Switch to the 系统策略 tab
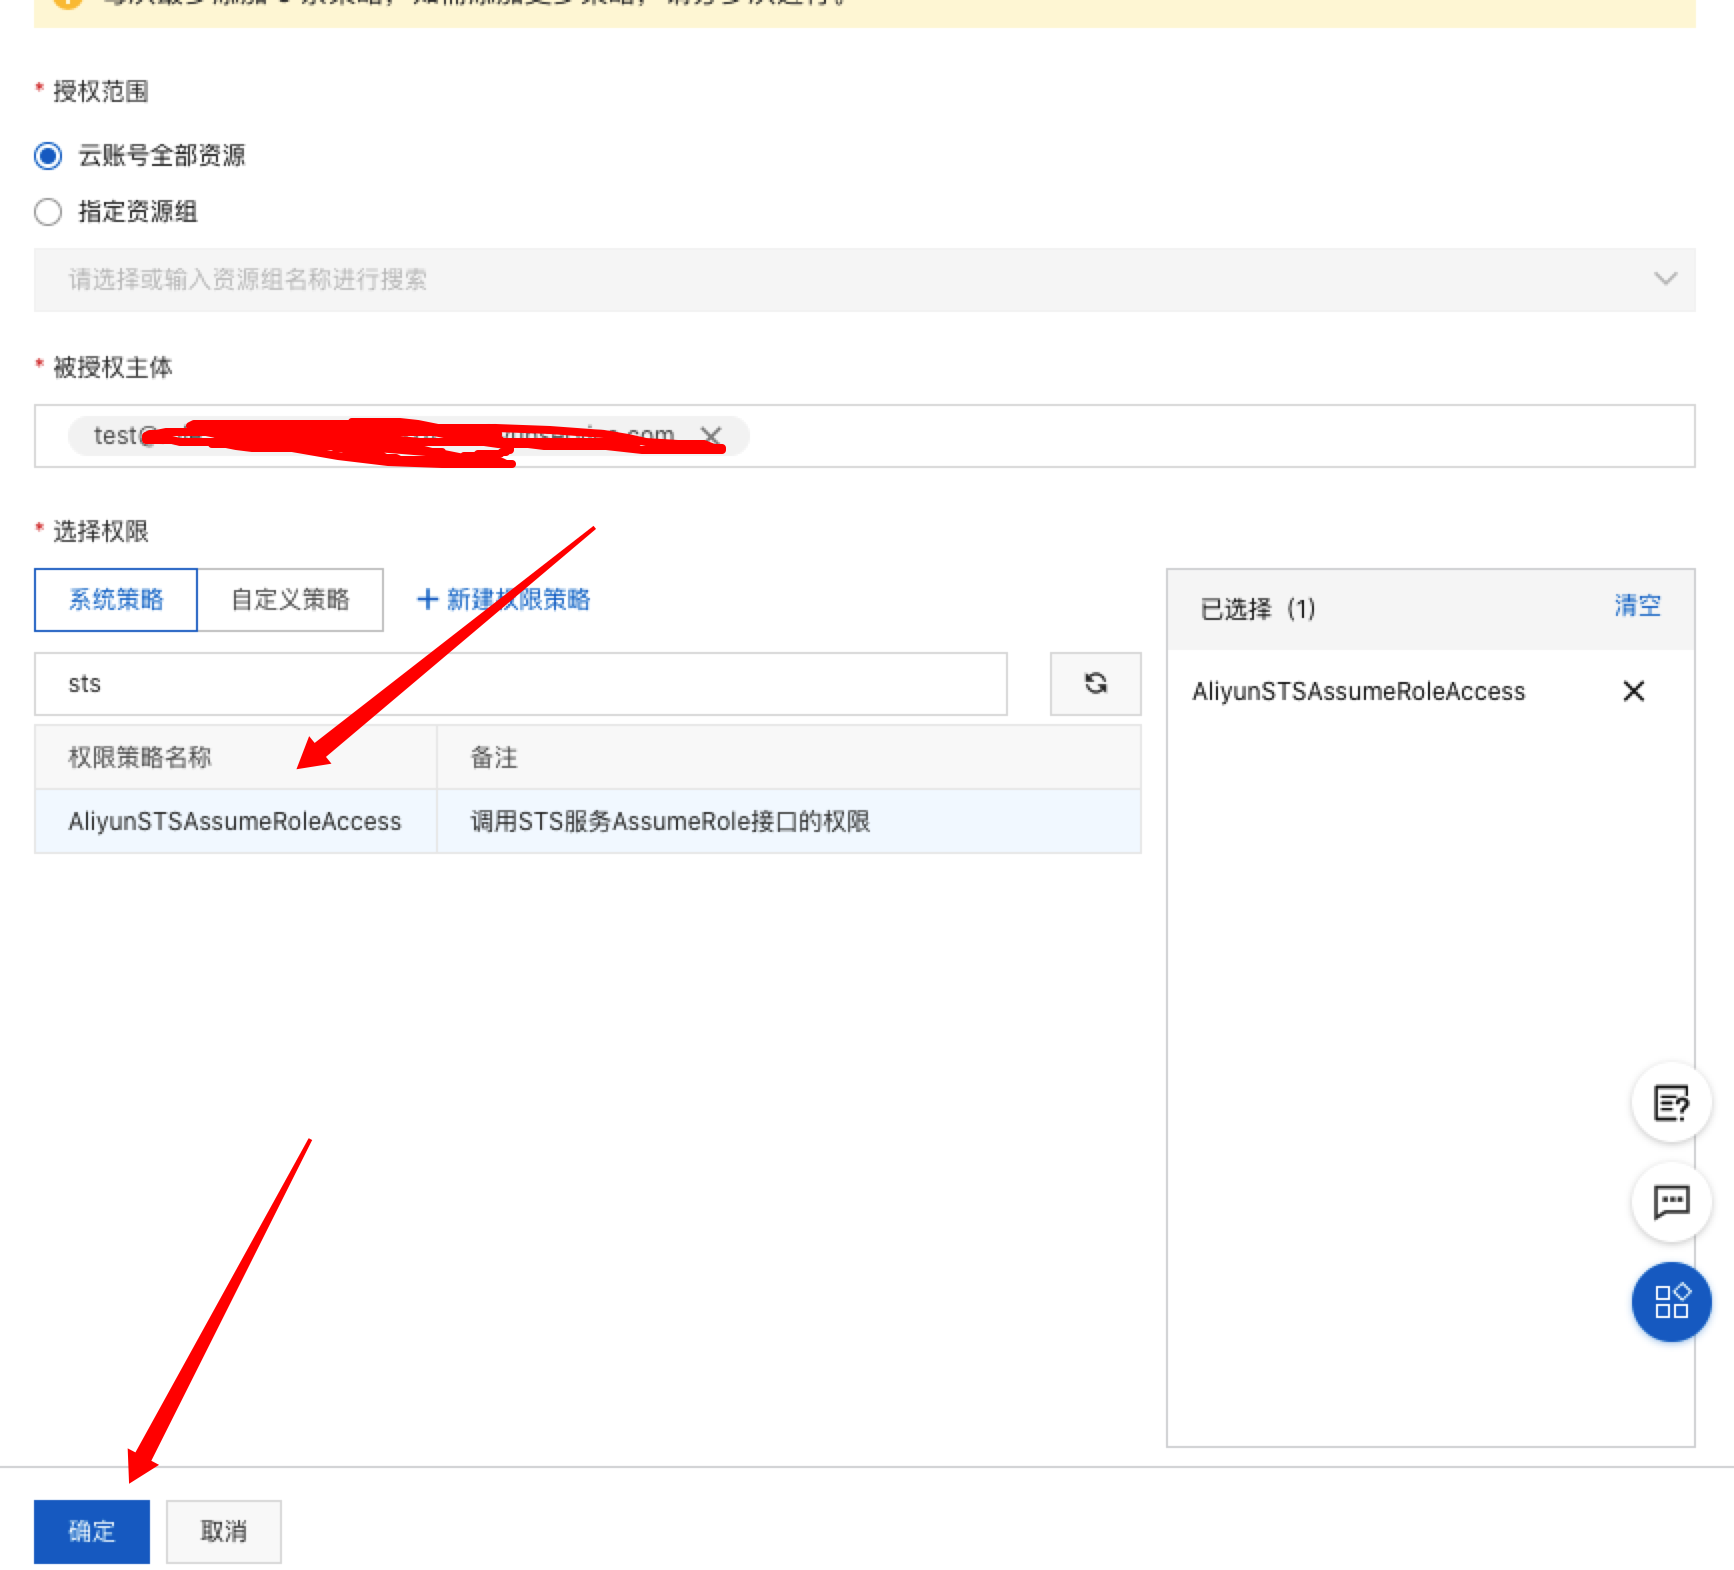The image size is (1734, 1570). (115, 599)
